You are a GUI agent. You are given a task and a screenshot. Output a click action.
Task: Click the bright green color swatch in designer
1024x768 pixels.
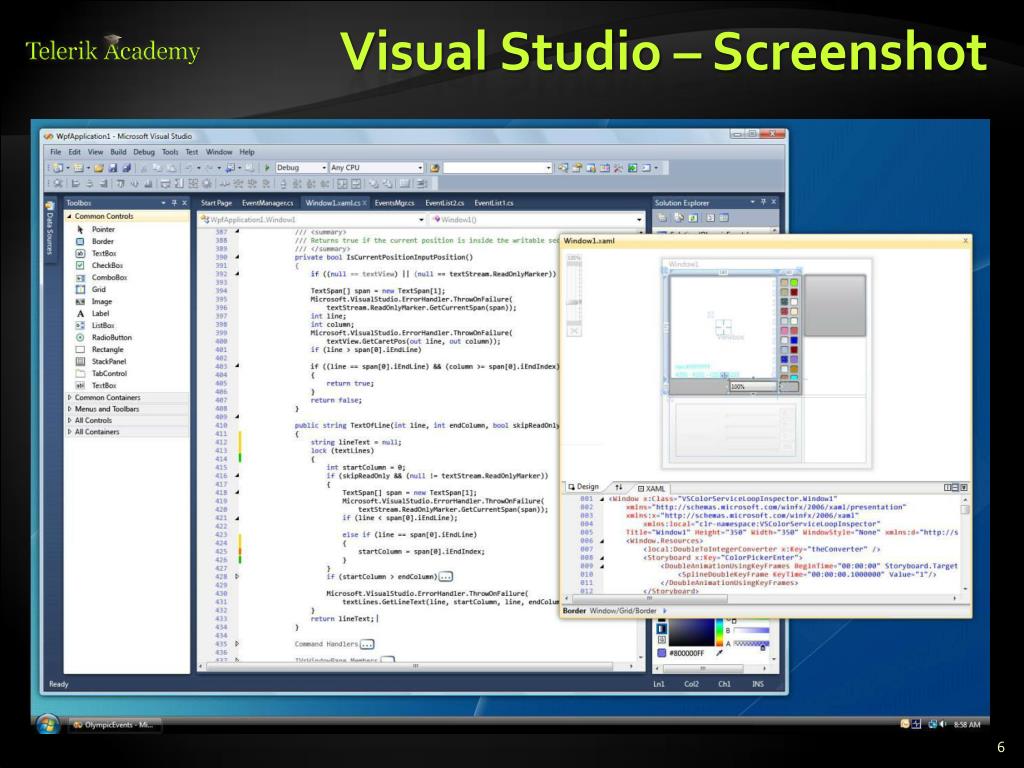coord(794,283)
